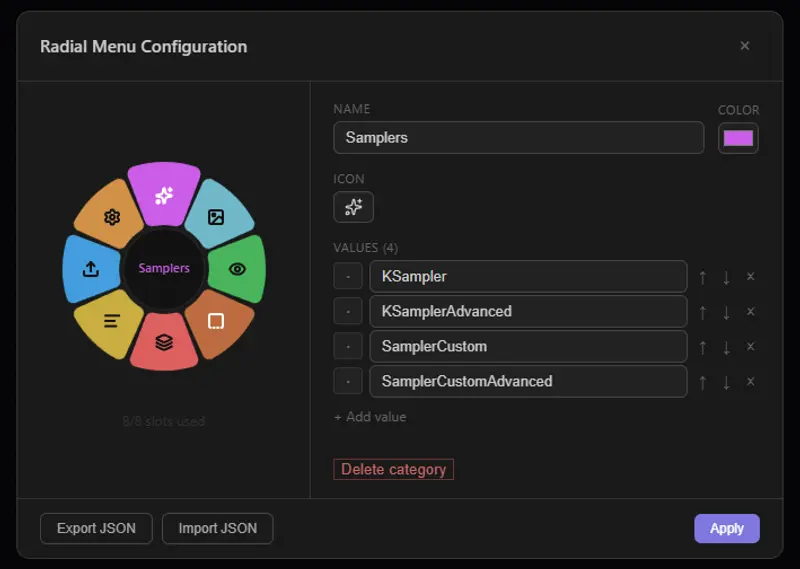800x569 pixels.
Task: Select the green eye radial segment
Action: pyautogui.click(x=238, y=269)
